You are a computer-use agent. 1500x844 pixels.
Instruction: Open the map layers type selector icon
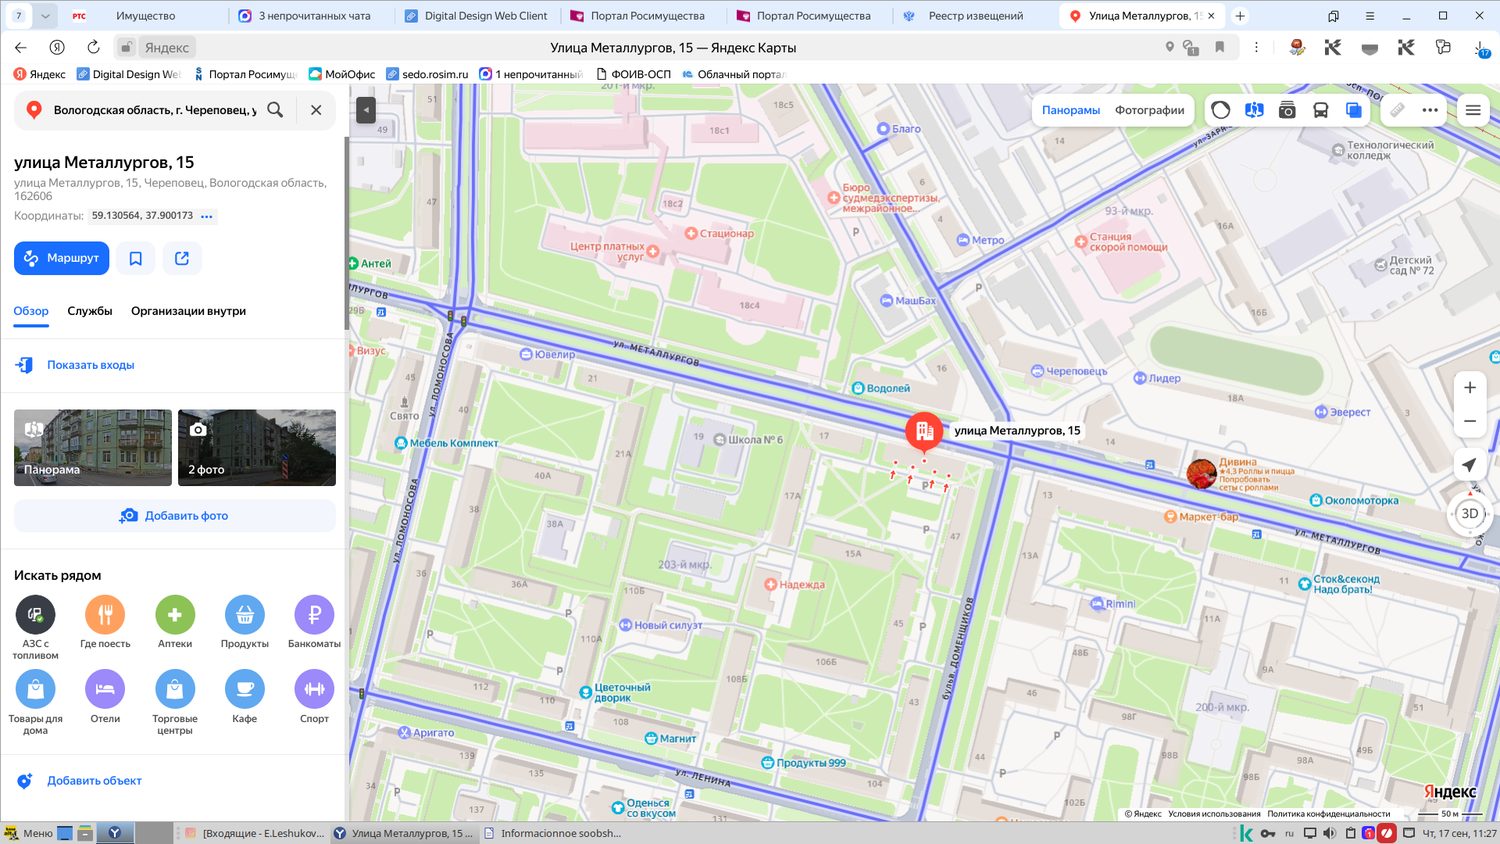[x=1353, y=110]
